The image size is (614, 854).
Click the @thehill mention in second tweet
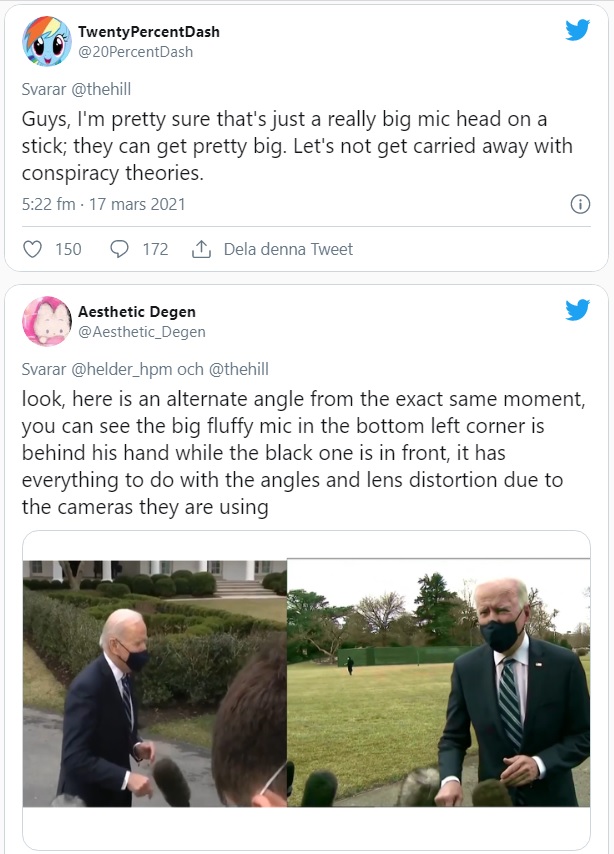pos(239,369)
